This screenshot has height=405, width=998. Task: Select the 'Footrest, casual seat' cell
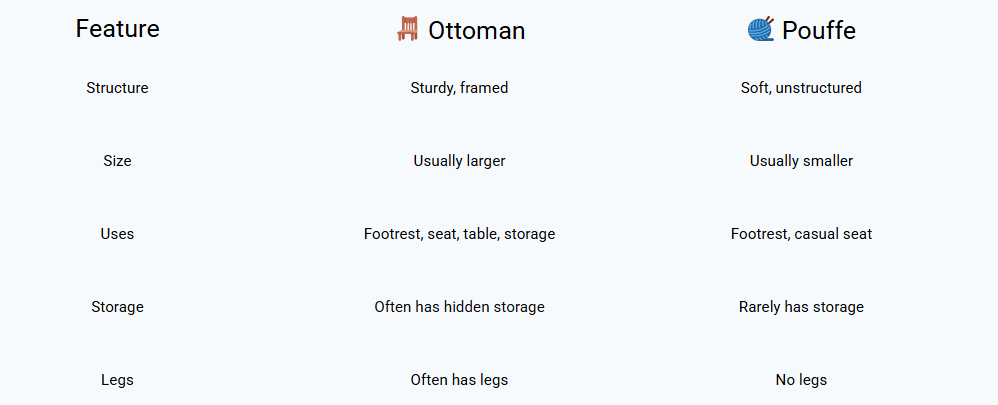point(801,234)
